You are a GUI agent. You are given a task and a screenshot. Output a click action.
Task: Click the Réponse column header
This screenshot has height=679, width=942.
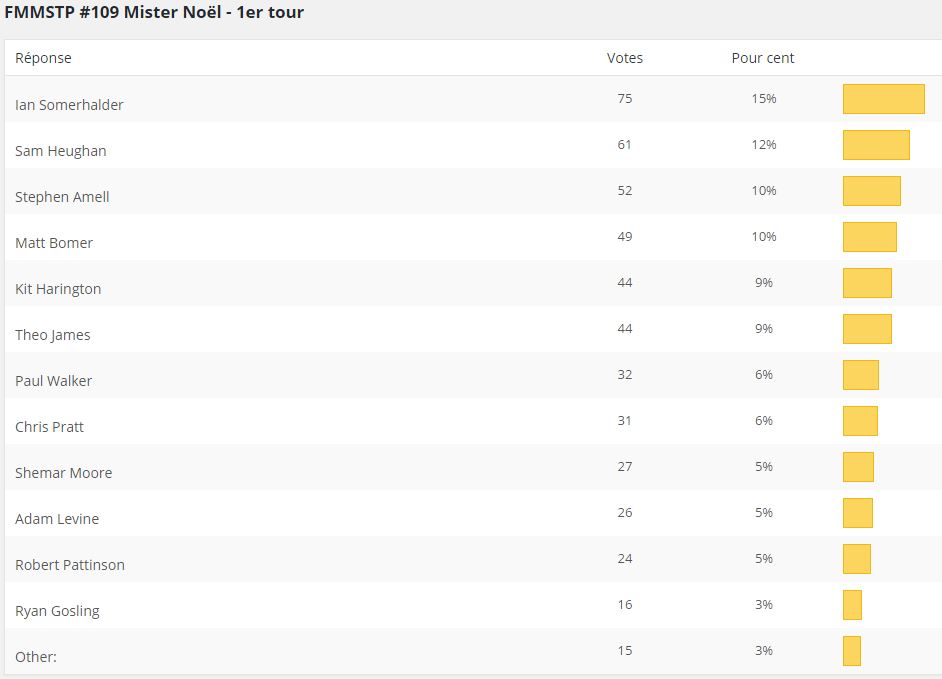43,58
